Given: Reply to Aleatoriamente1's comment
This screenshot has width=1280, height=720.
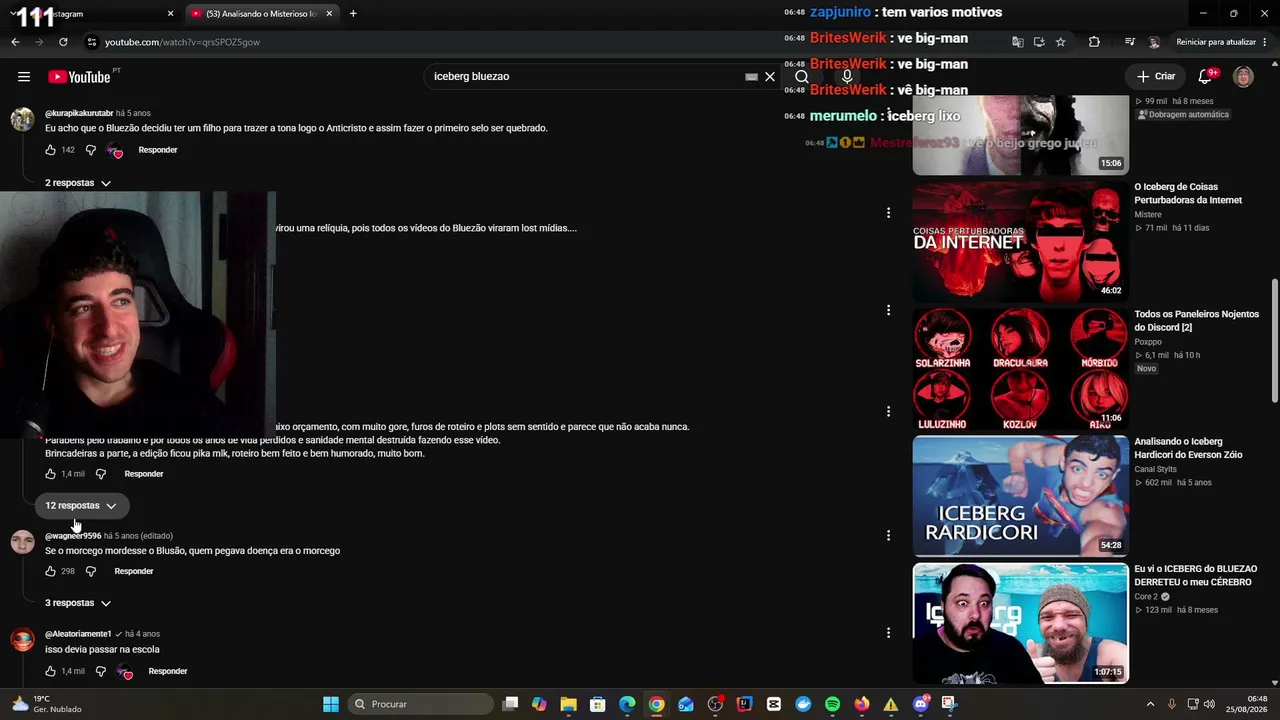Looking at the screenshot, I should pos(168,671).
